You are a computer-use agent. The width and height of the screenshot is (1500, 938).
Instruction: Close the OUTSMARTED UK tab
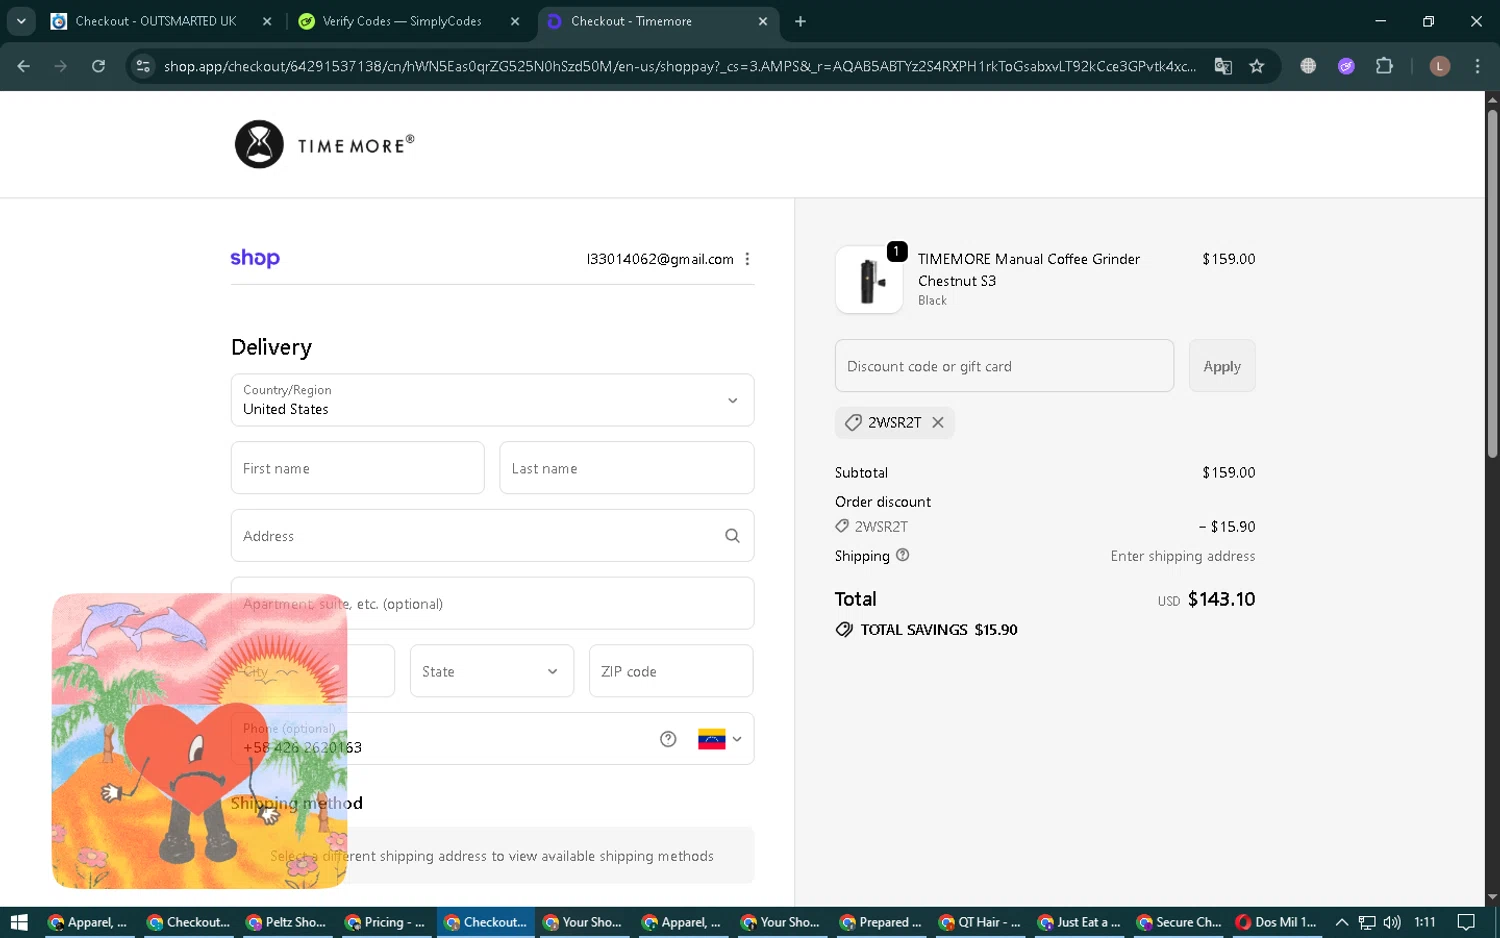(x=267, y=21)
